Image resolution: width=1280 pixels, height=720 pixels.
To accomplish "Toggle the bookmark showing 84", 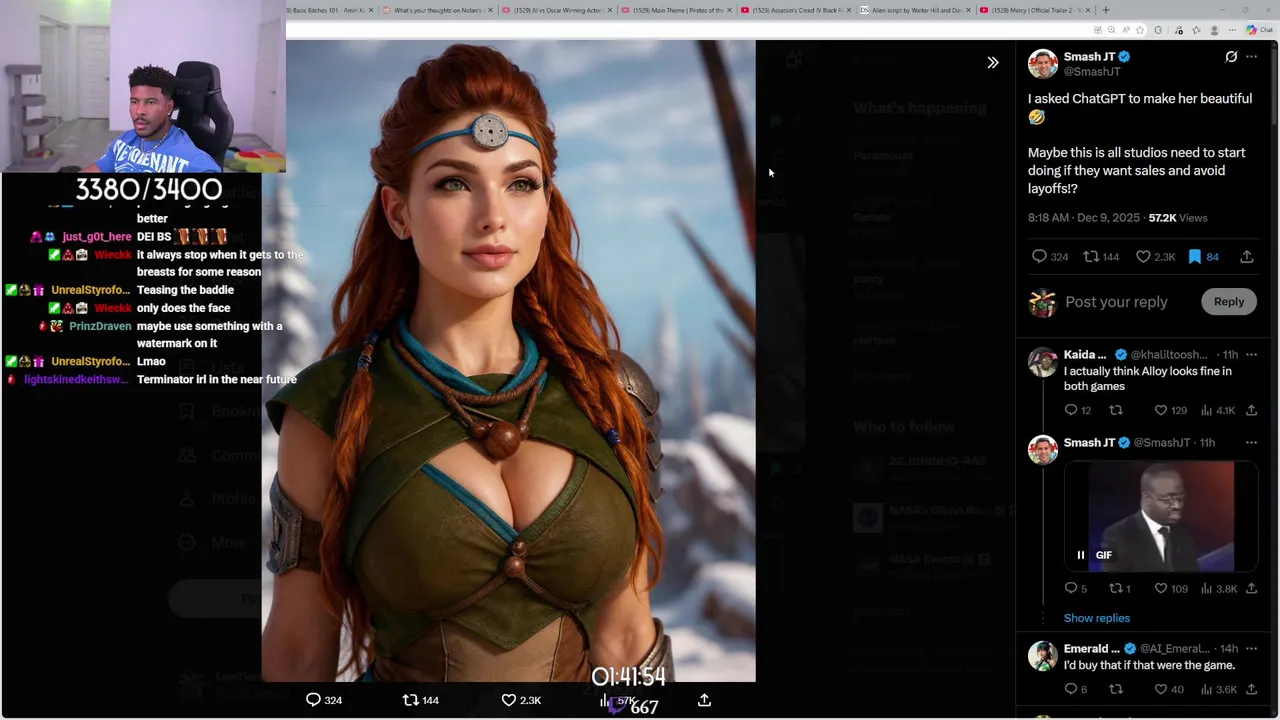I will point(1202,257).
